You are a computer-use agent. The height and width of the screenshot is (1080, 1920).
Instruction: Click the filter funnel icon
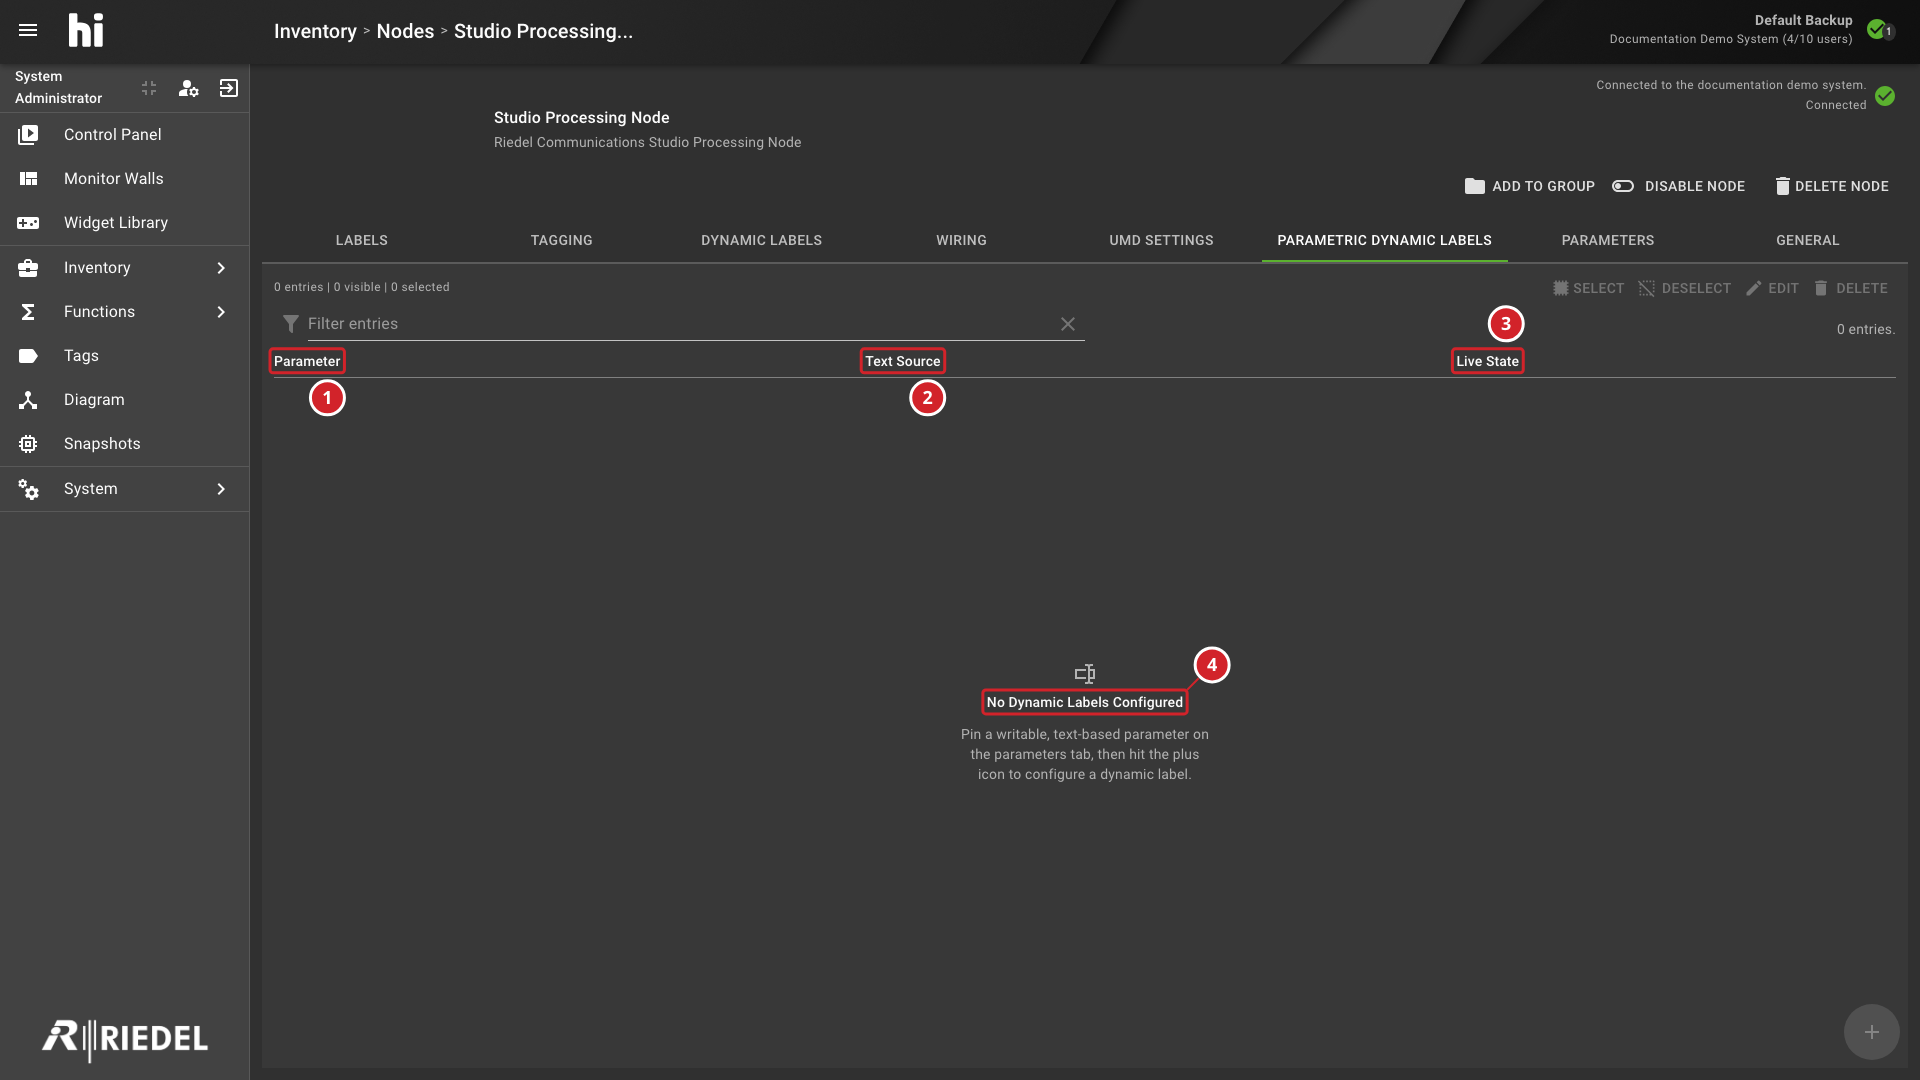[291, 324]
